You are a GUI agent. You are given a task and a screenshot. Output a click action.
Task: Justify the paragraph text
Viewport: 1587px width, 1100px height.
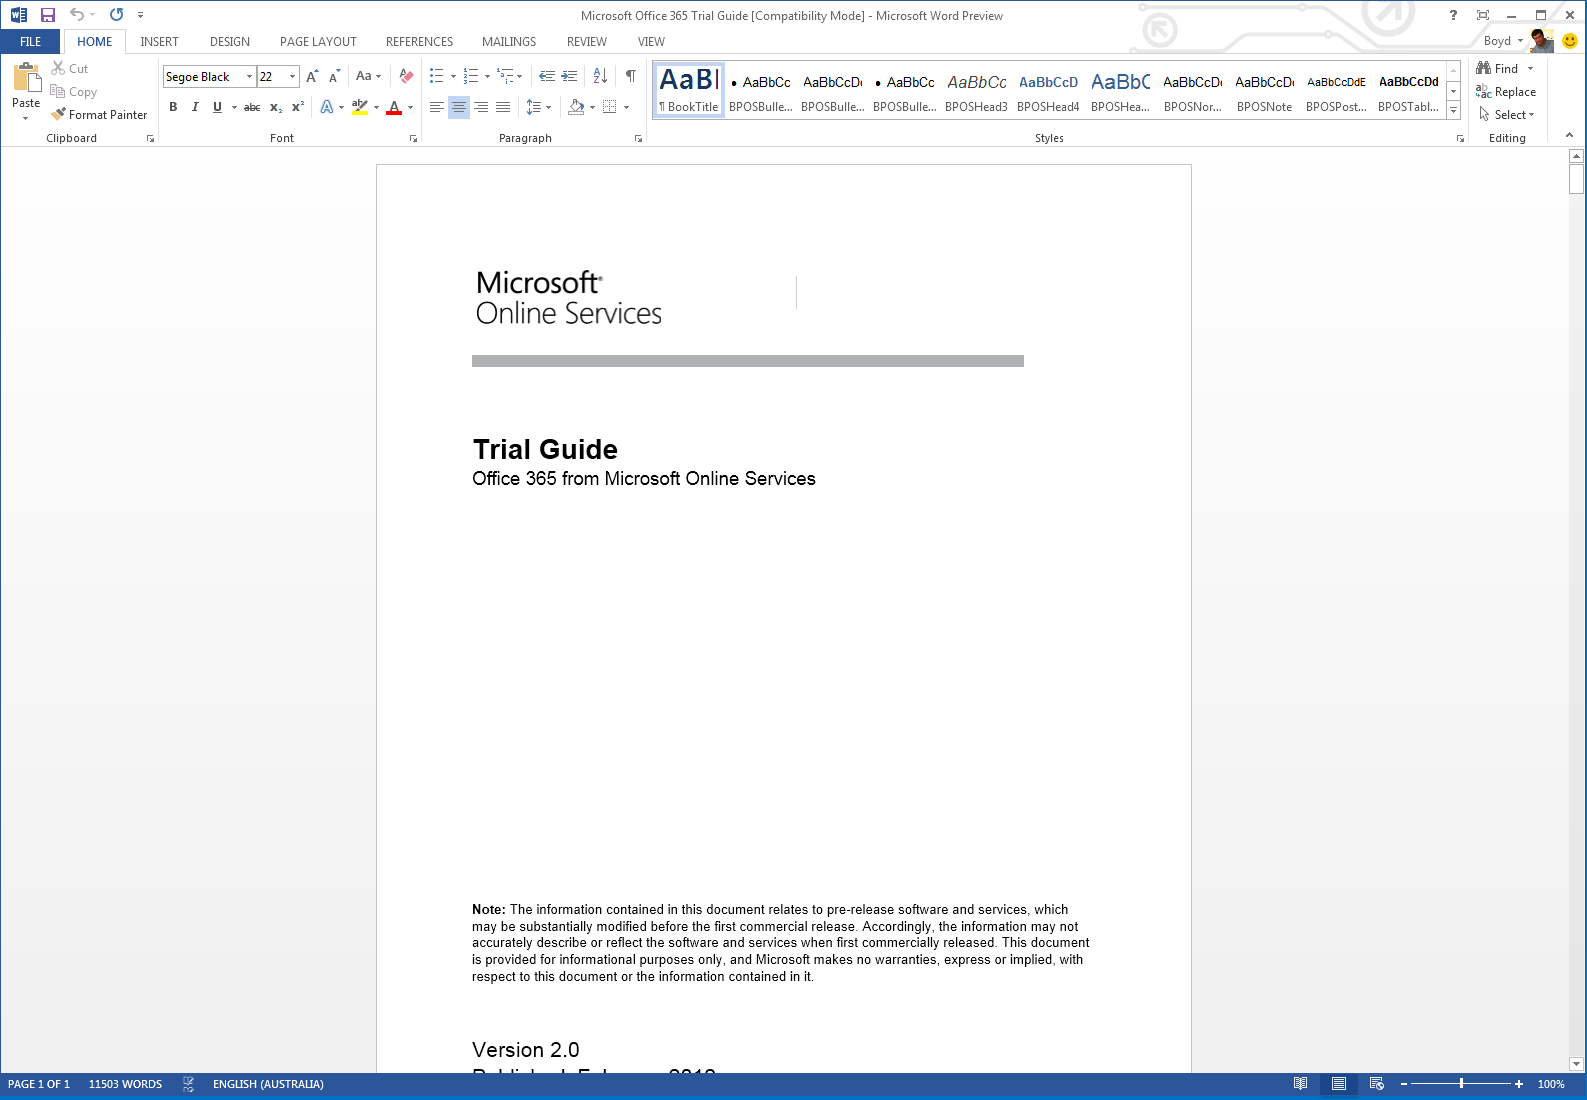pos(503,107)
